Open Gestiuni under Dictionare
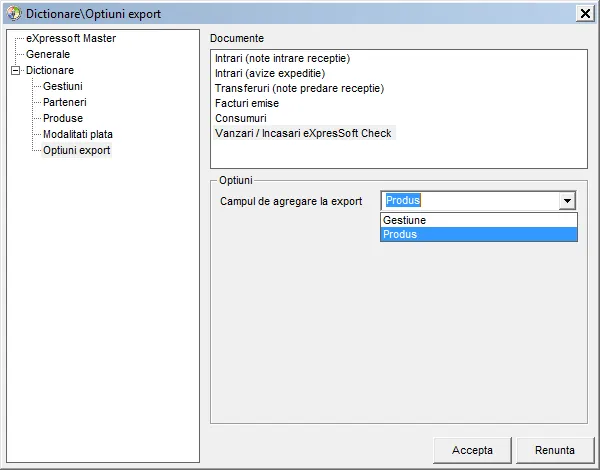Screen dimensions: 600x470 click(63, 86)
